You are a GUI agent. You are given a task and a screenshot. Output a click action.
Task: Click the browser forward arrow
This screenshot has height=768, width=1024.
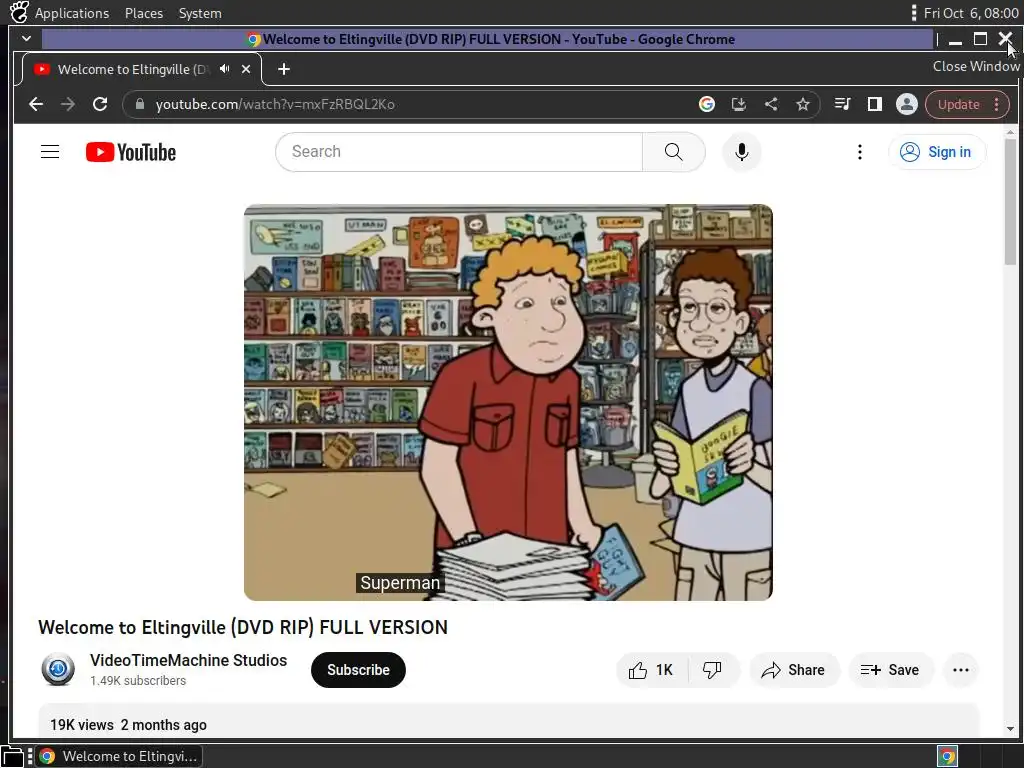(68, 104)
